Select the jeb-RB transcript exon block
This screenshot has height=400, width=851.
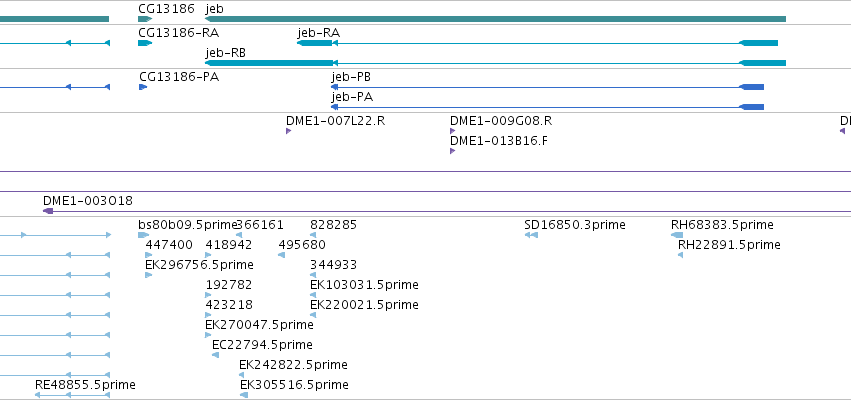tap(269, 63)
